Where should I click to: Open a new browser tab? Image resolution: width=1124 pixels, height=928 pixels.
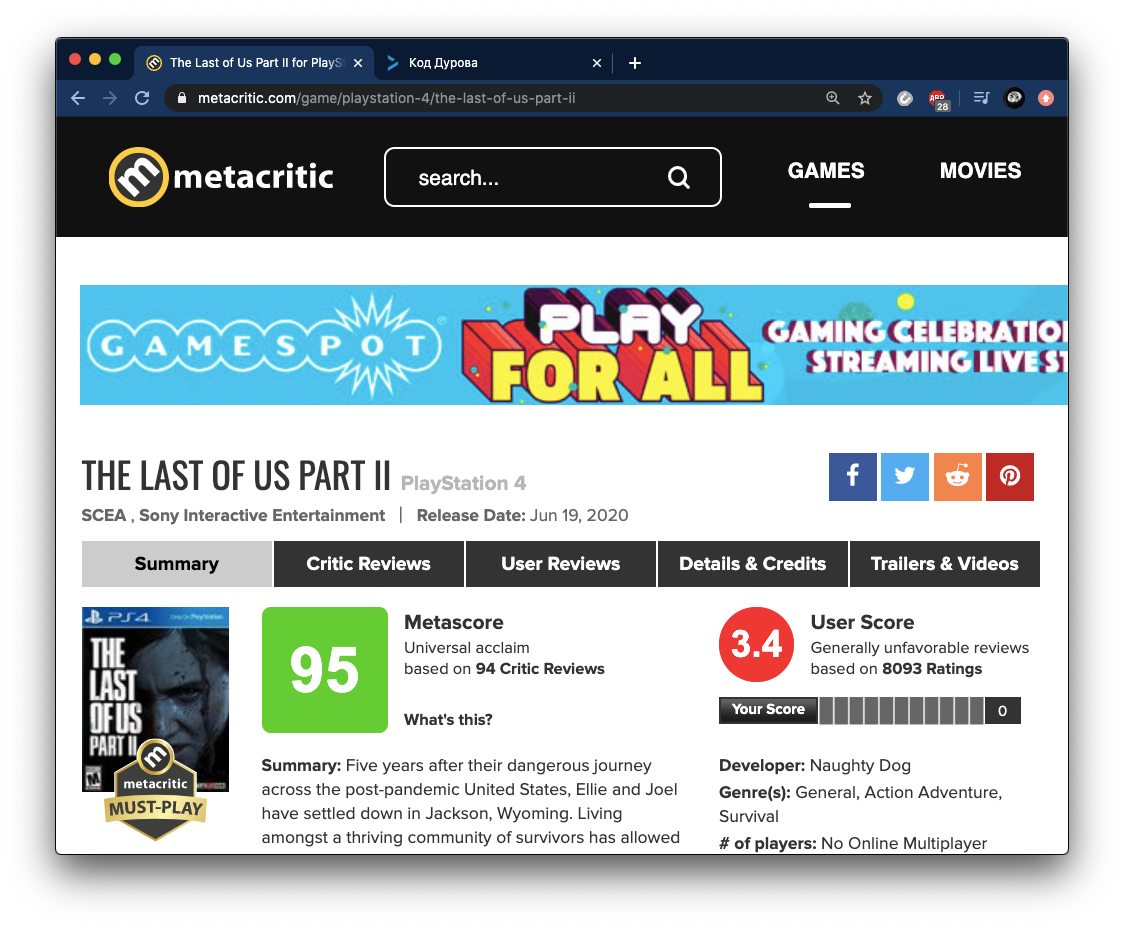click(x=635, y=63)
